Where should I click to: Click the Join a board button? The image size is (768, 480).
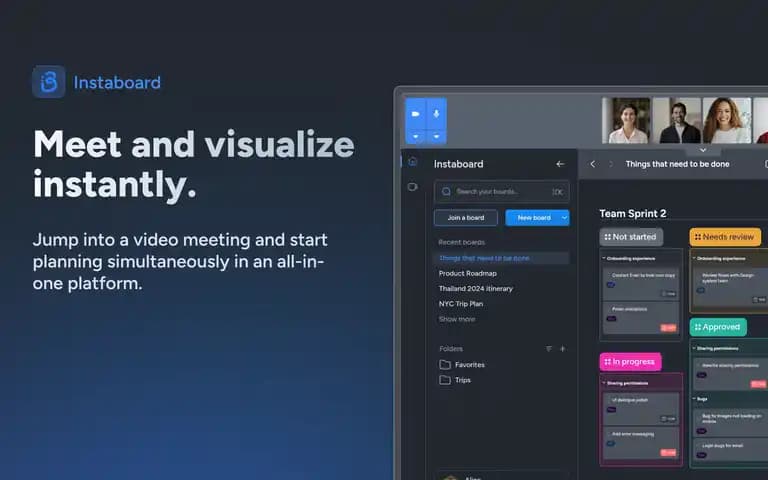466,217
